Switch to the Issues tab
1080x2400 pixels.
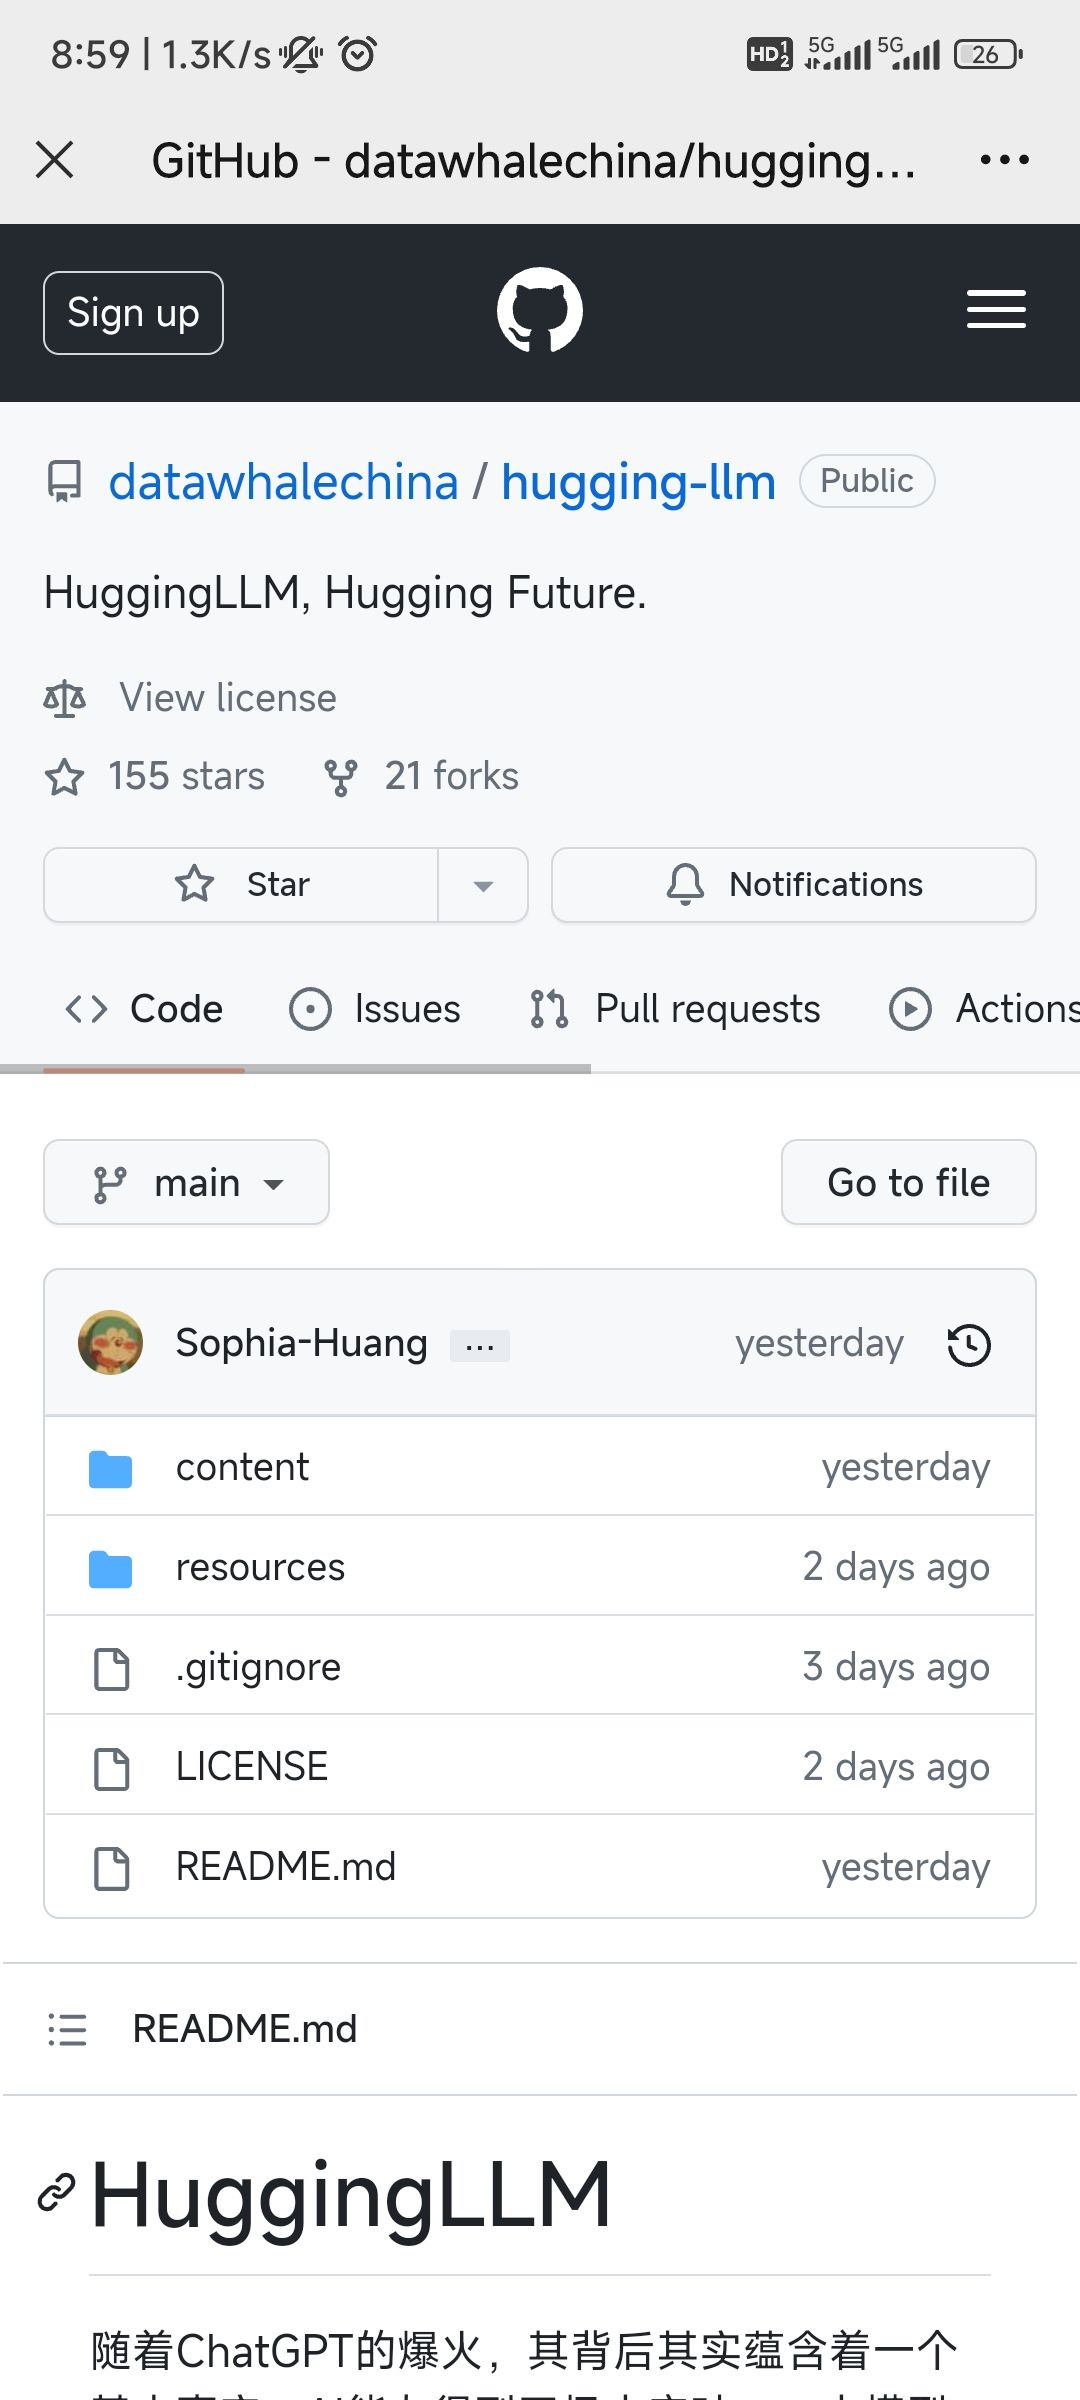click(375, 1009)
